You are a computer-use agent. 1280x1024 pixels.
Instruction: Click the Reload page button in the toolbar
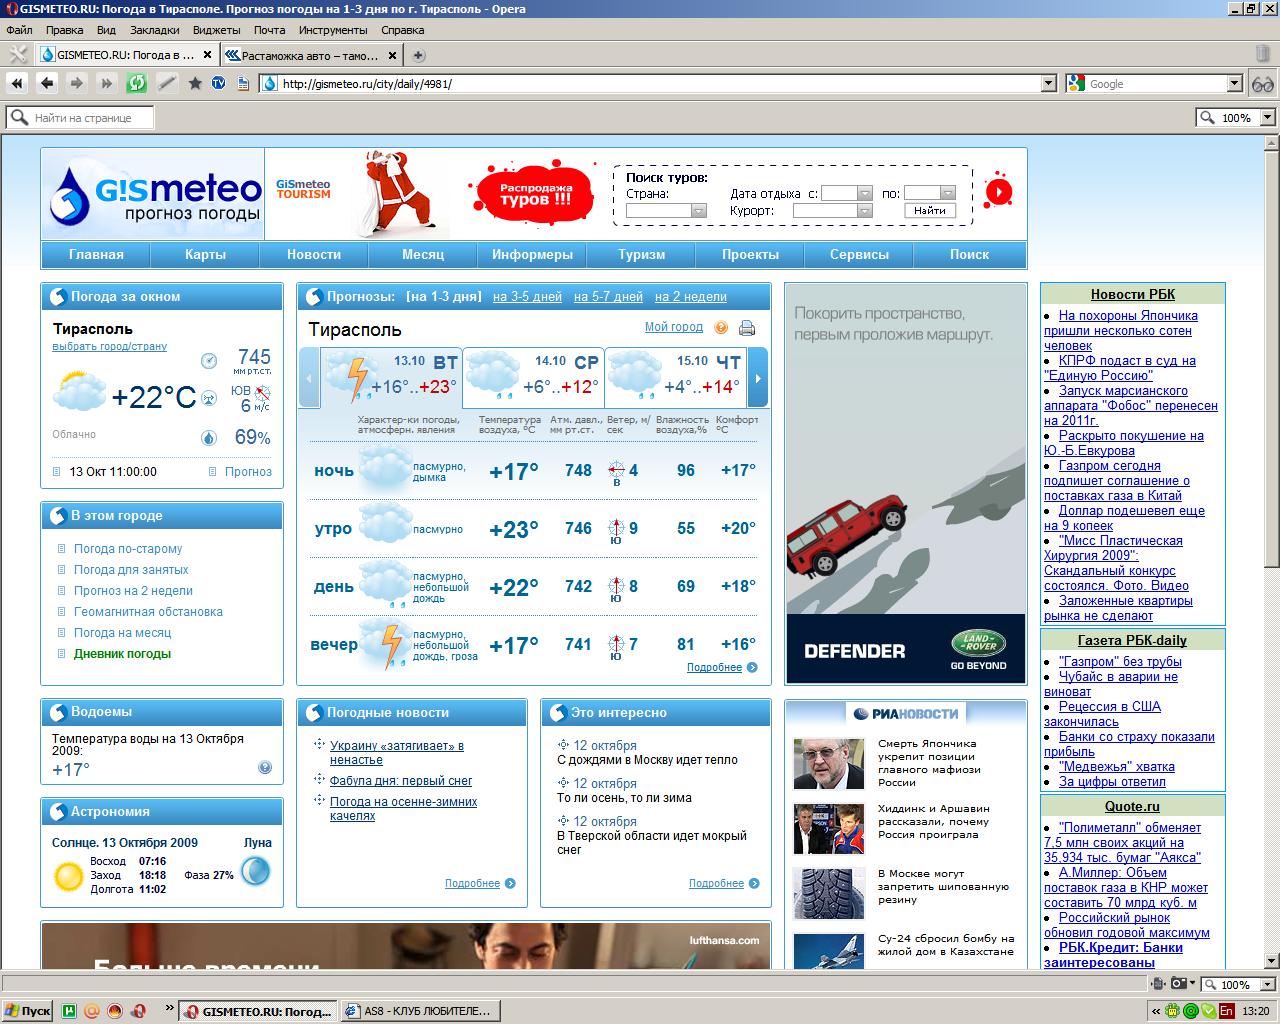point(136,84)
